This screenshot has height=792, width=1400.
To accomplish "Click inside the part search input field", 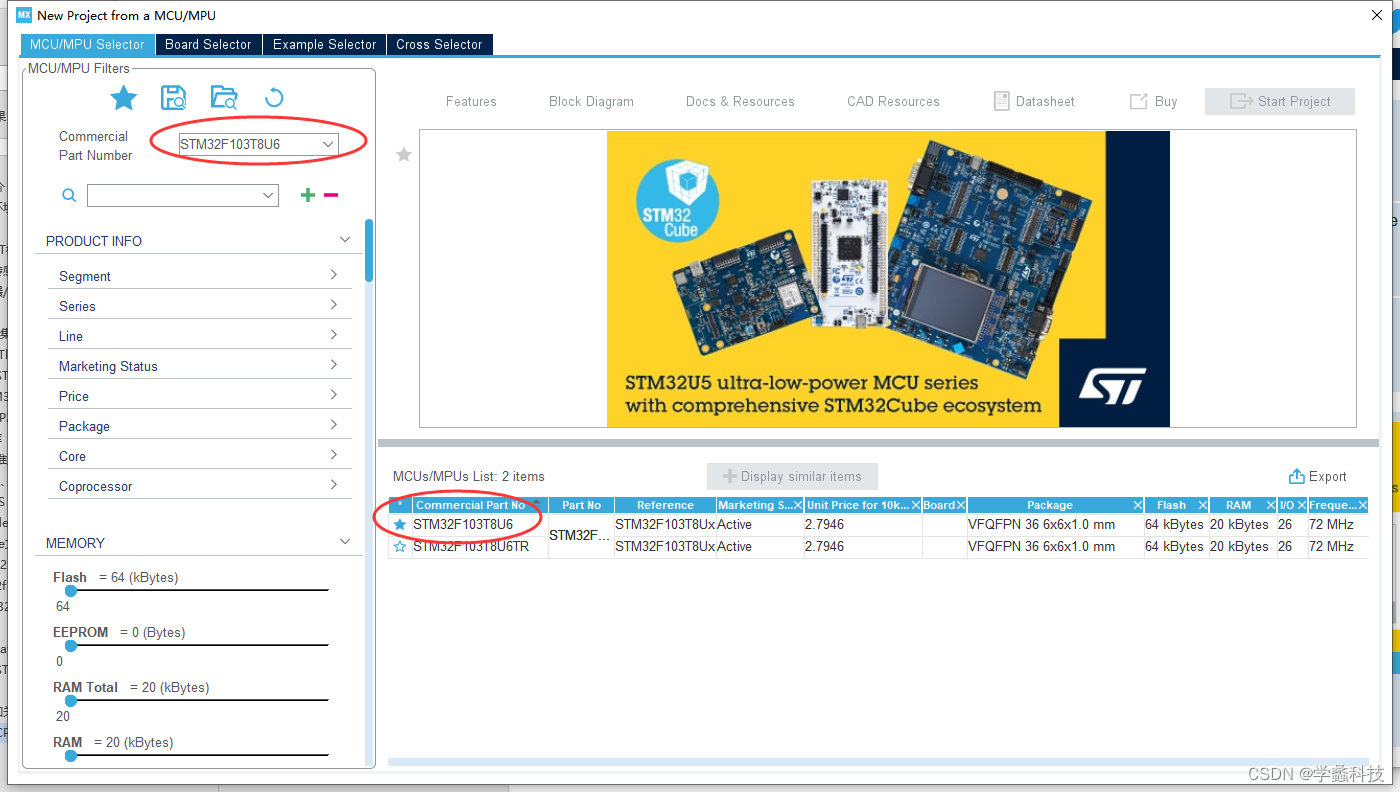I will point(173,195).
